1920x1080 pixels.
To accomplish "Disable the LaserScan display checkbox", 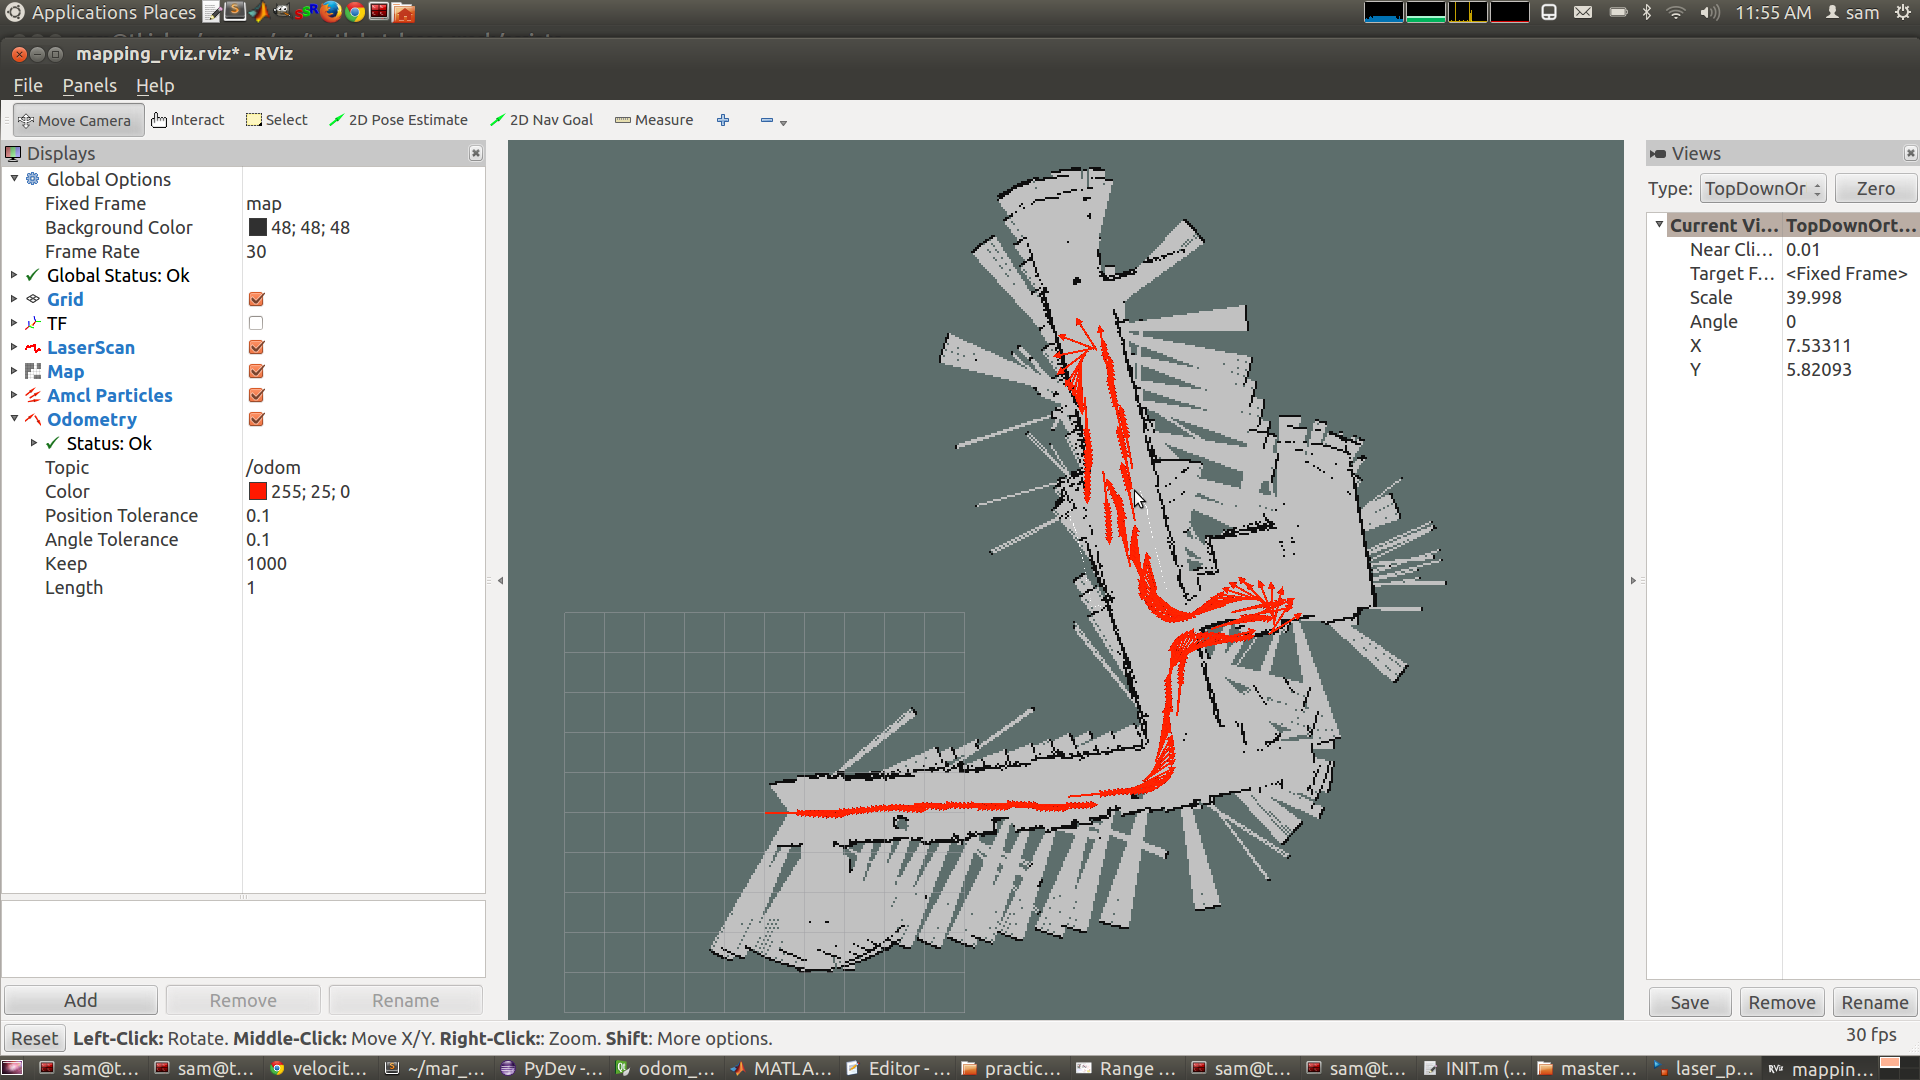I will 256,347.
